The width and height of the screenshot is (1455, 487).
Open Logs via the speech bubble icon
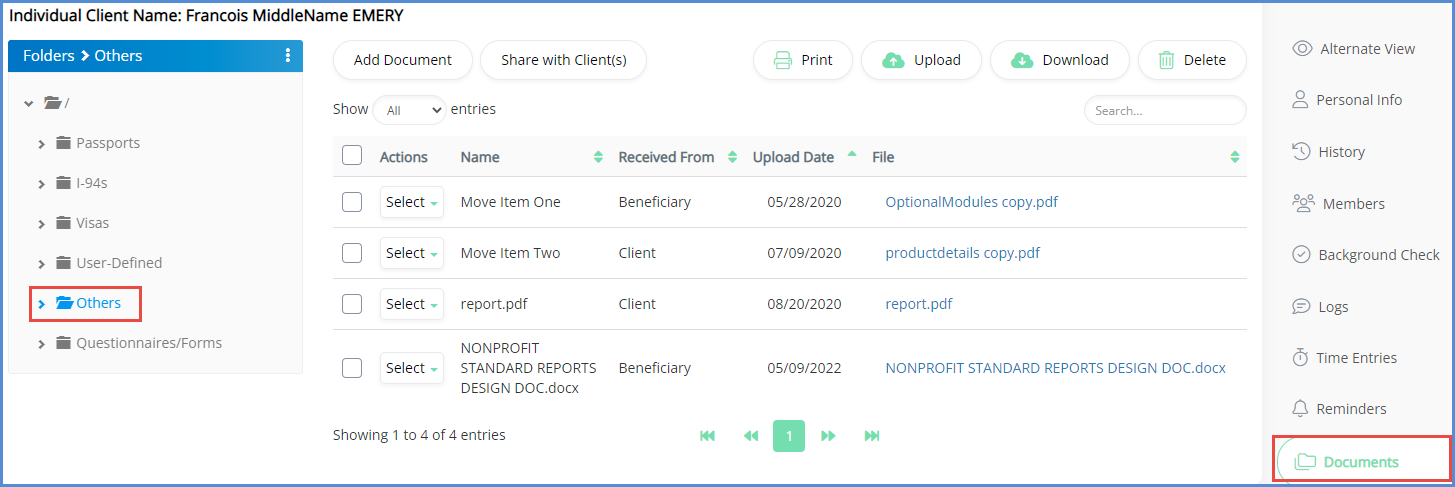(1301, 307)
